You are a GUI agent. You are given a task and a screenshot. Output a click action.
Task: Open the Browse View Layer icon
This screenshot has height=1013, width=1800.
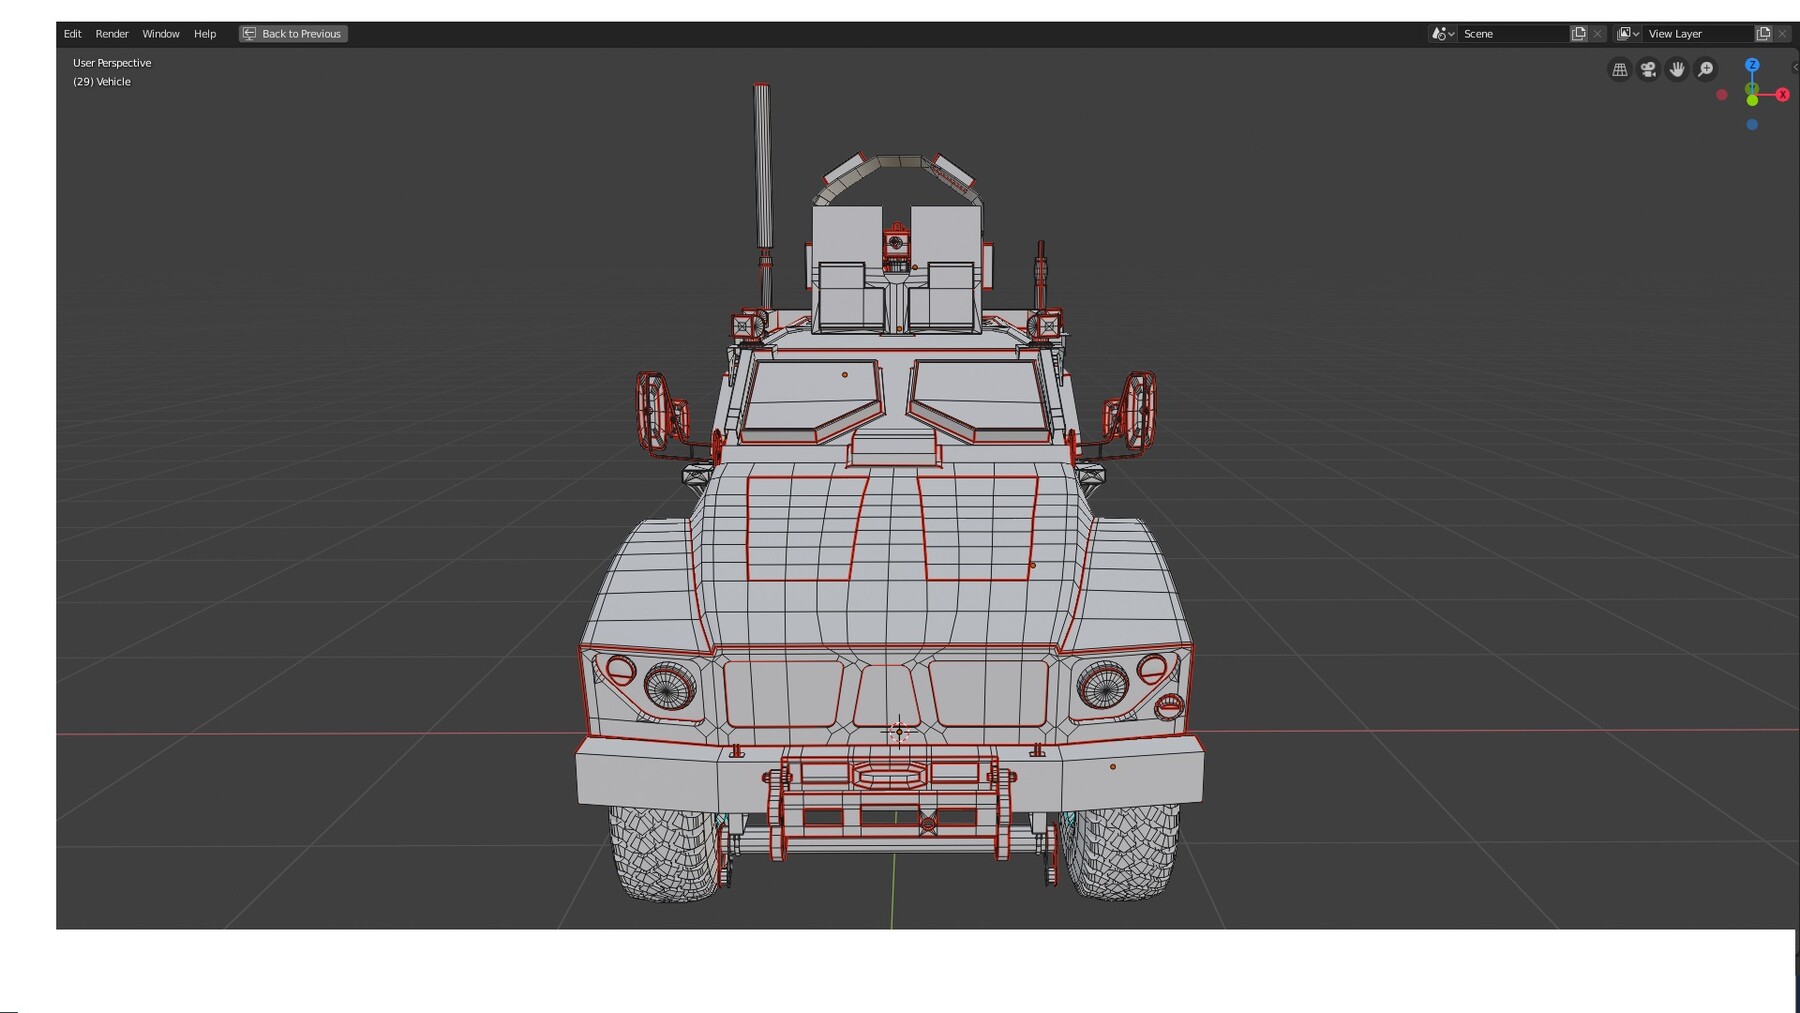click(x=1627, y=33)
